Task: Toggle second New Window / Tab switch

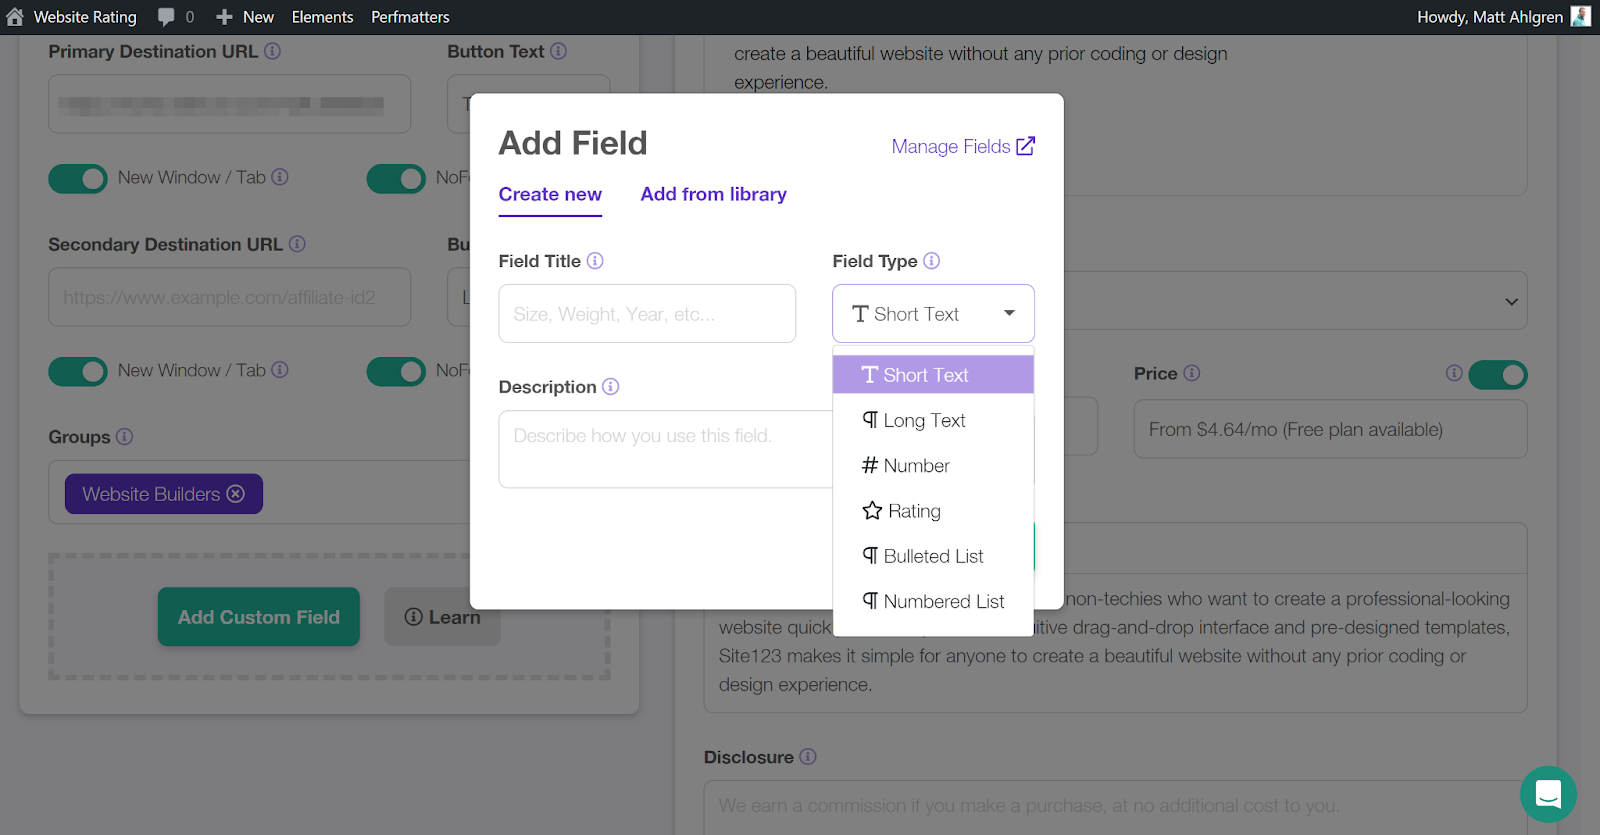Action: point(78,371)
